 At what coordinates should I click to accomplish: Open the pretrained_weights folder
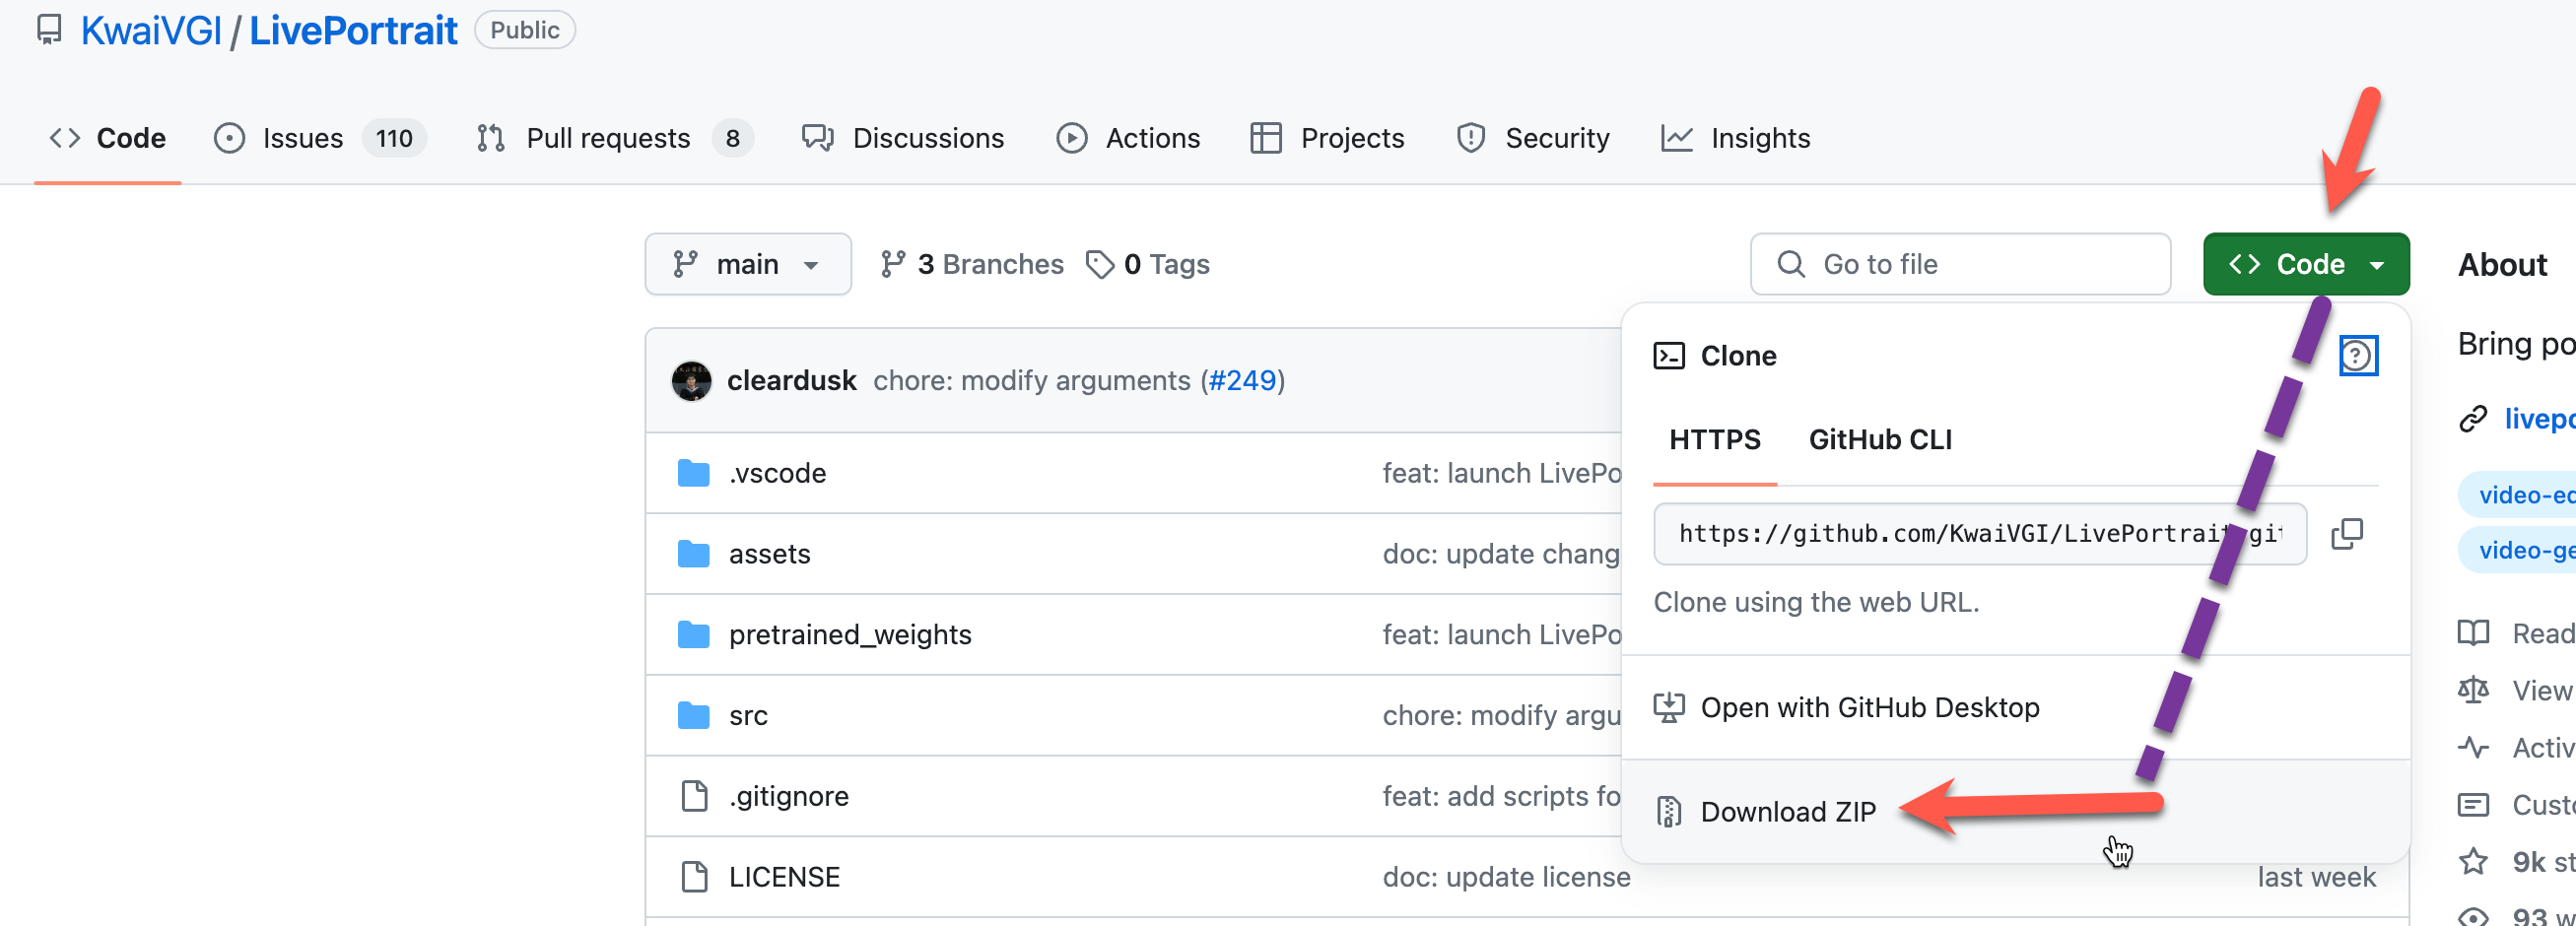click(x=850, y=635)
